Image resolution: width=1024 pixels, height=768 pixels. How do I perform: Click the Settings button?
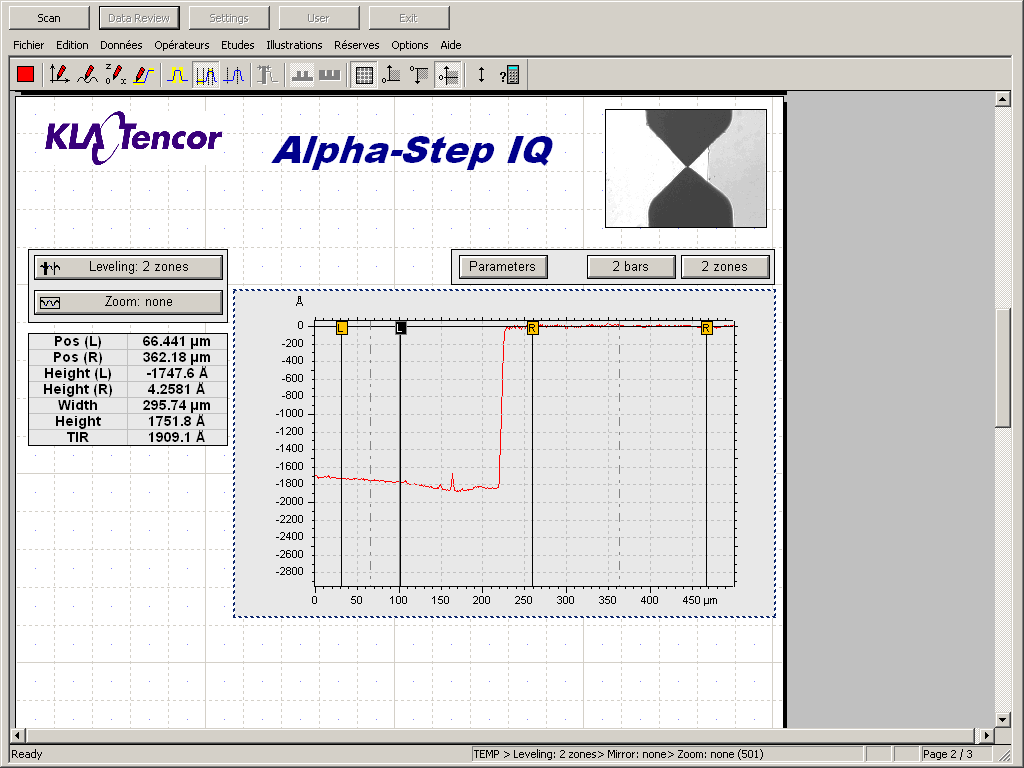click(x=229, y=18)
